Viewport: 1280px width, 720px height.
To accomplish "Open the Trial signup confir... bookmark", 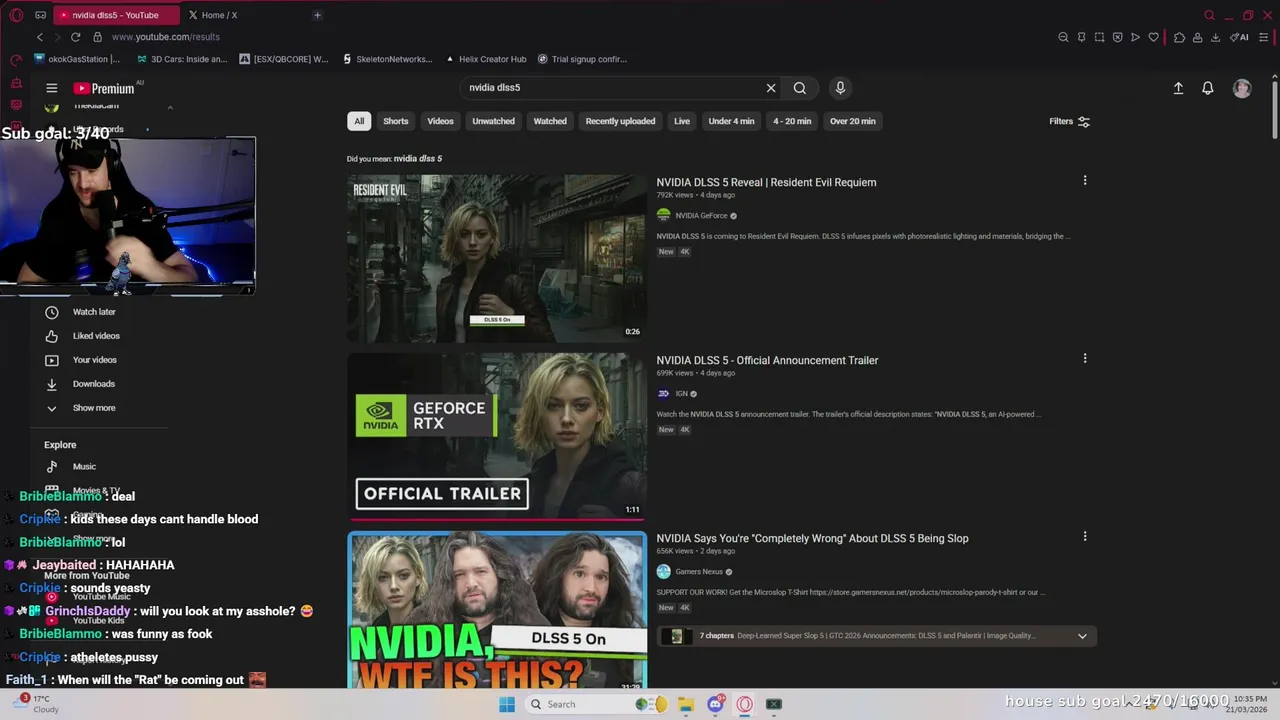I will coord(582,59).
